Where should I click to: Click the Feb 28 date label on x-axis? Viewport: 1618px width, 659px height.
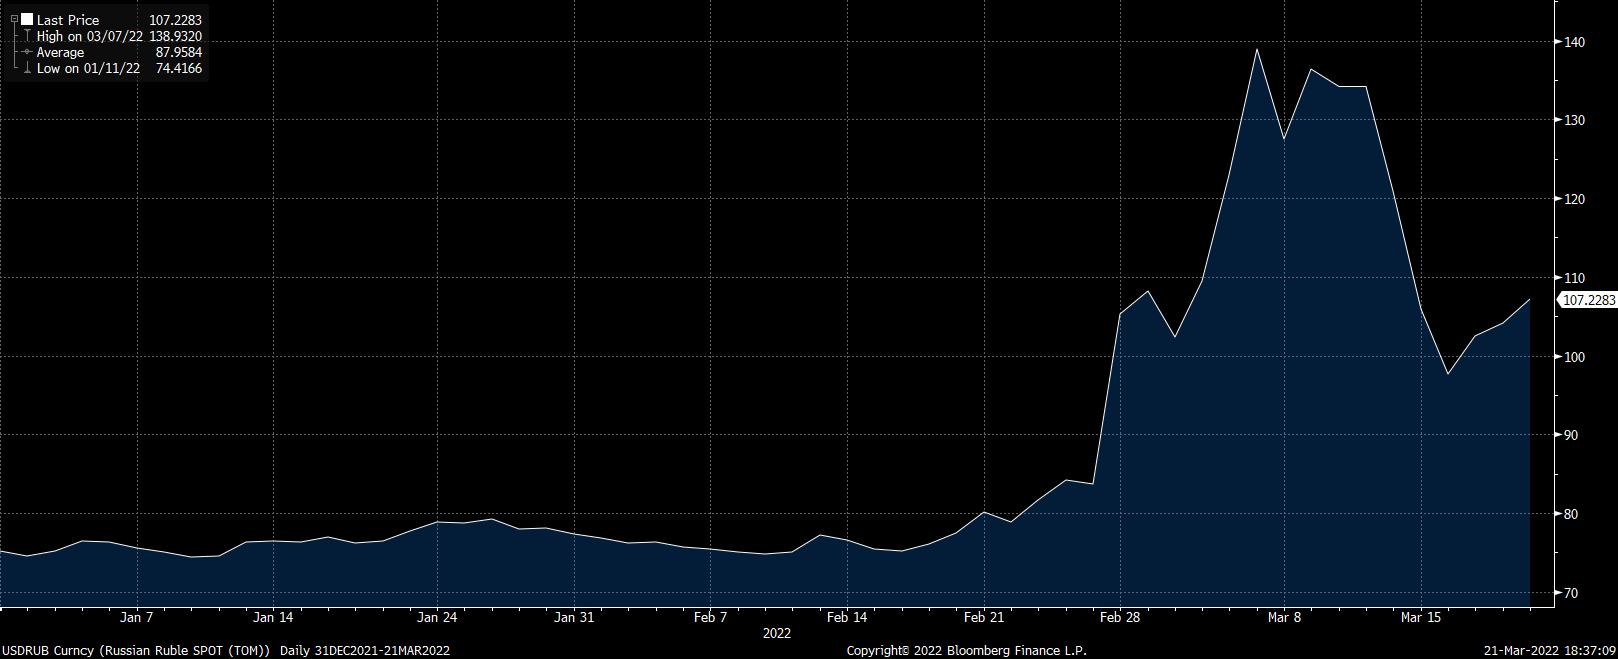click(x=1119, y=617)
